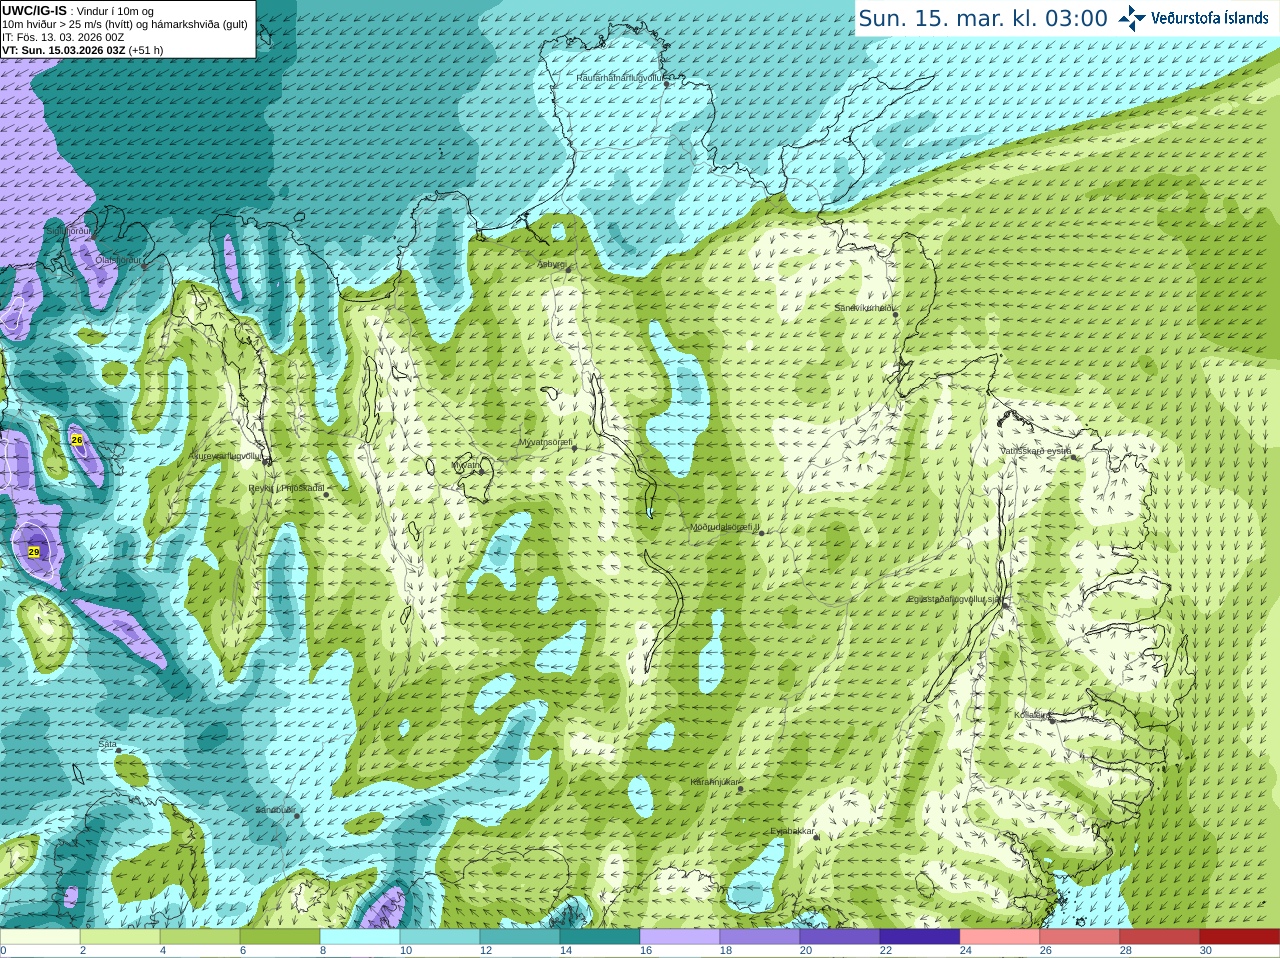Click the Eyjabakkar station marker

pyautogui.click(x=817, y=837)
